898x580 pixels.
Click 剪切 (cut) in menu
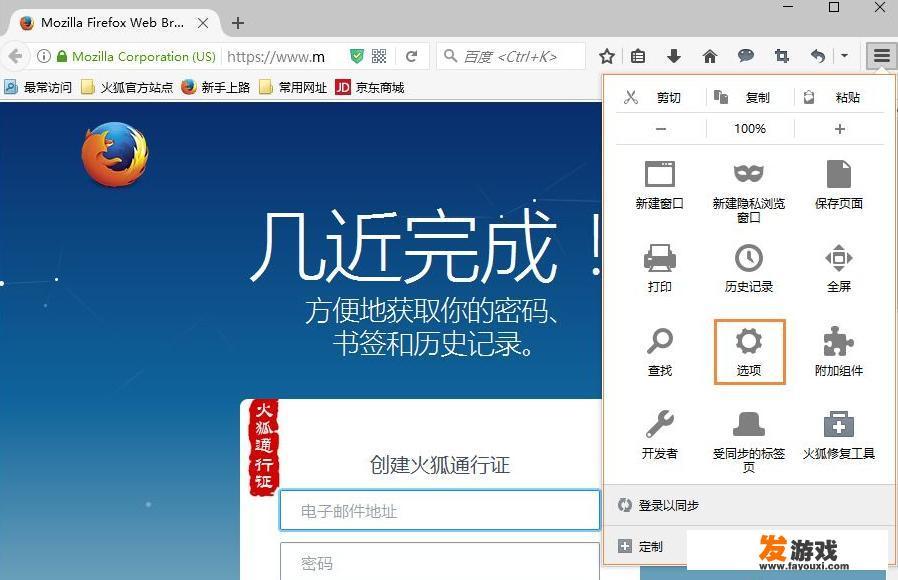(660, 97)
